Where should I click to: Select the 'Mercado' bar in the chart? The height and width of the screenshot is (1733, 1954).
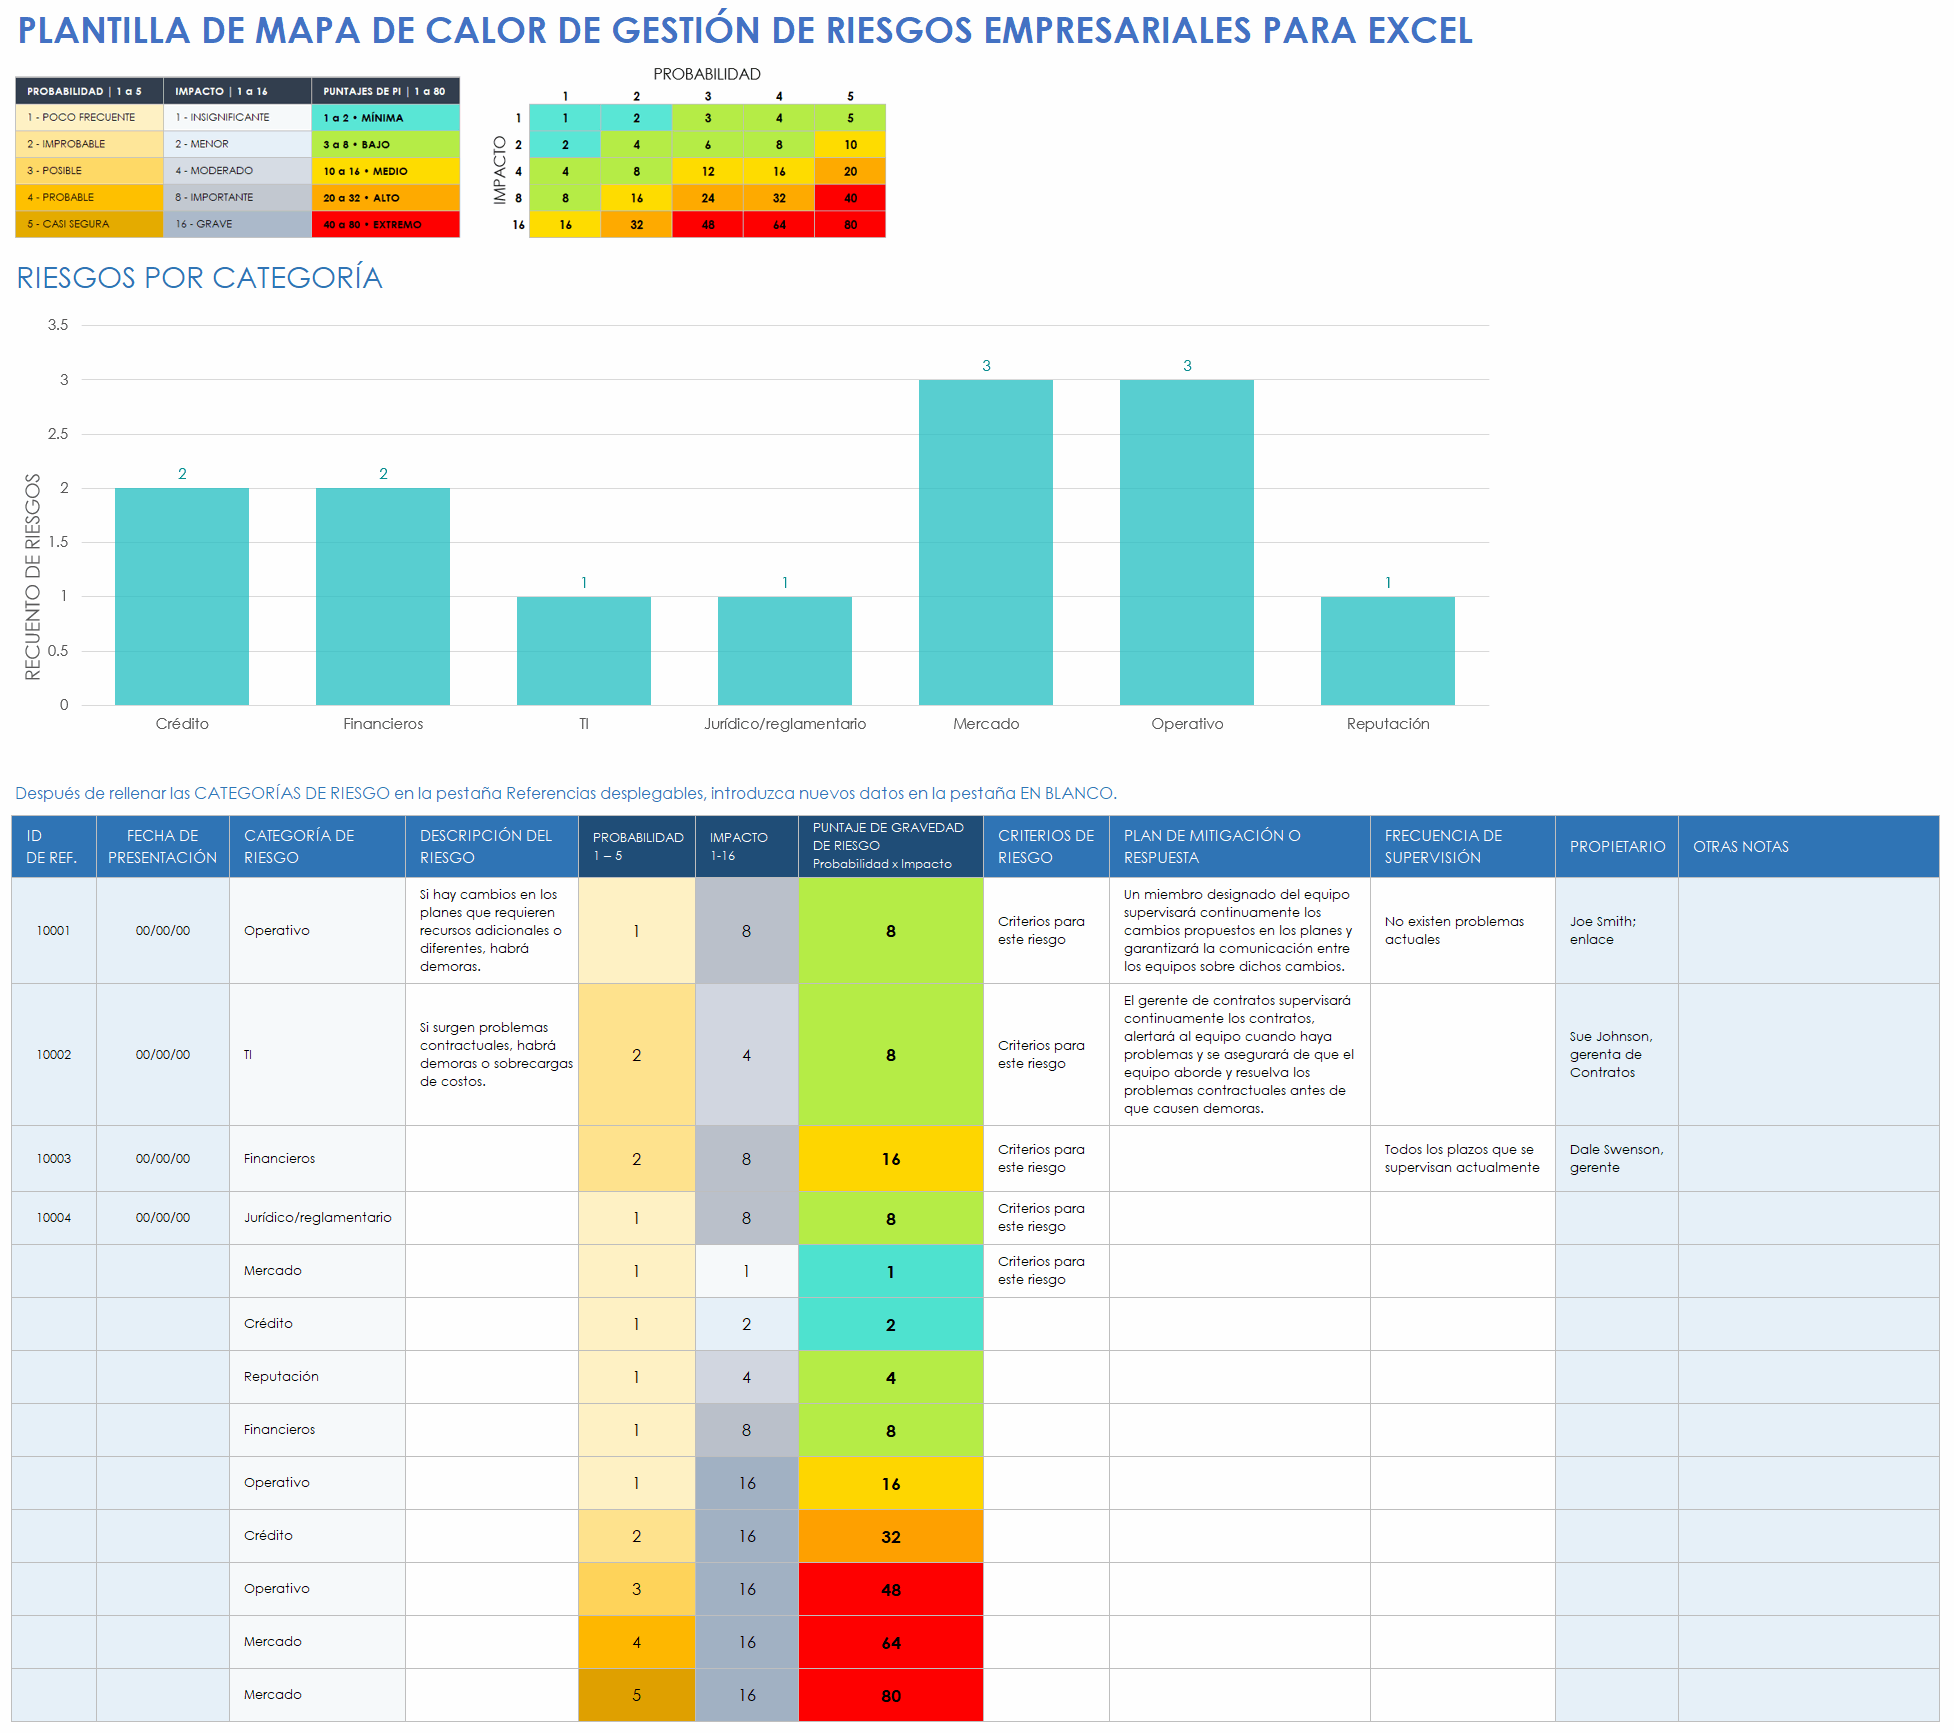pos(986,542)
